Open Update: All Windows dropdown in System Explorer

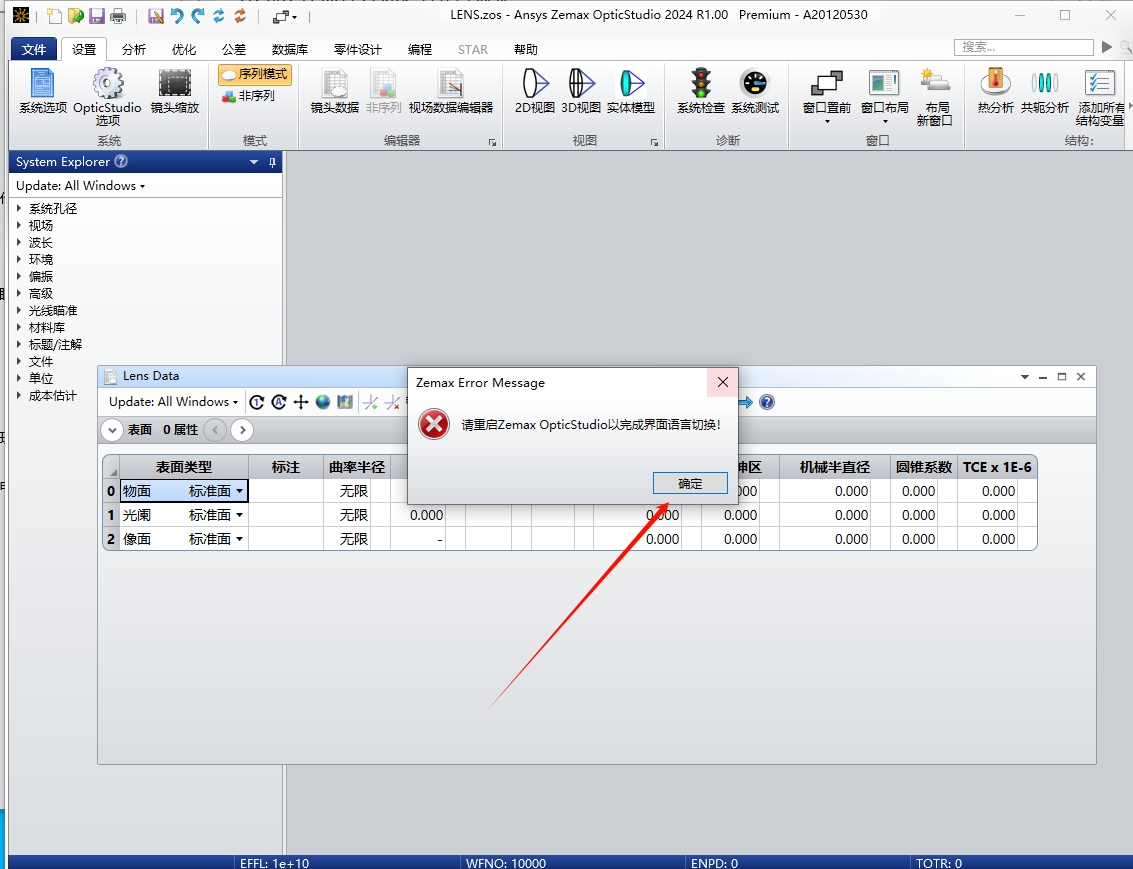(81, 186)
